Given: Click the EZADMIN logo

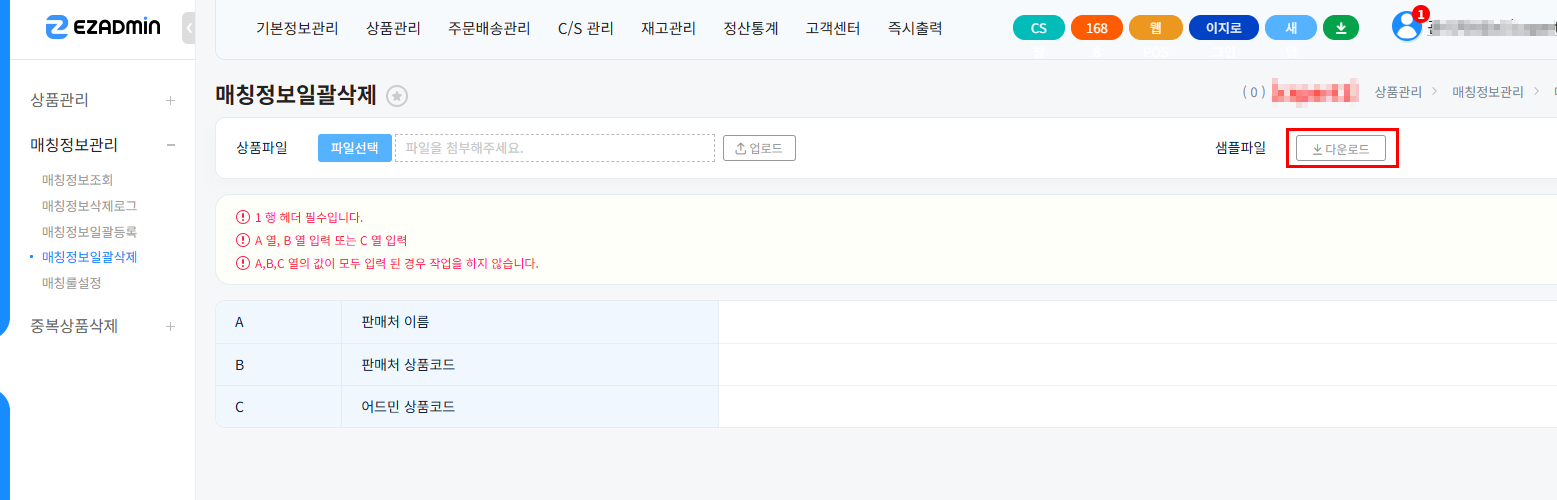Looking at the screenshot, I should pyautogui.click(x=103, y=28).
